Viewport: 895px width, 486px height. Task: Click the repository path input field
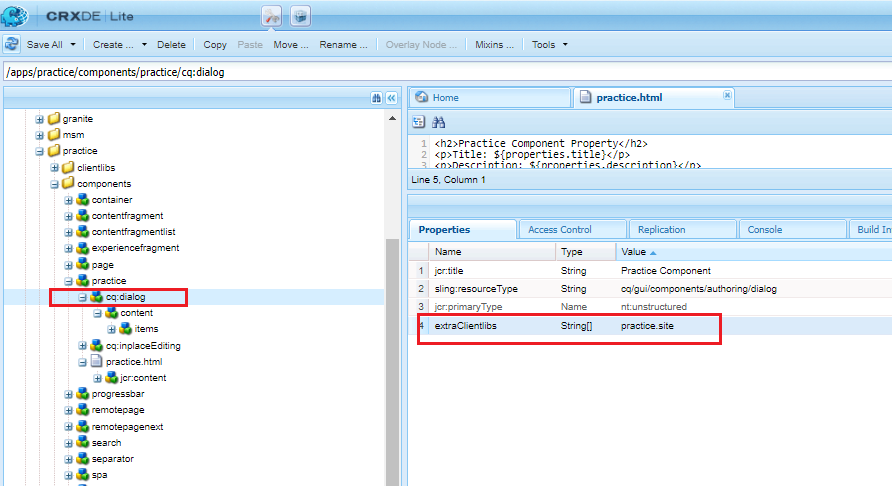coord(448,72)
